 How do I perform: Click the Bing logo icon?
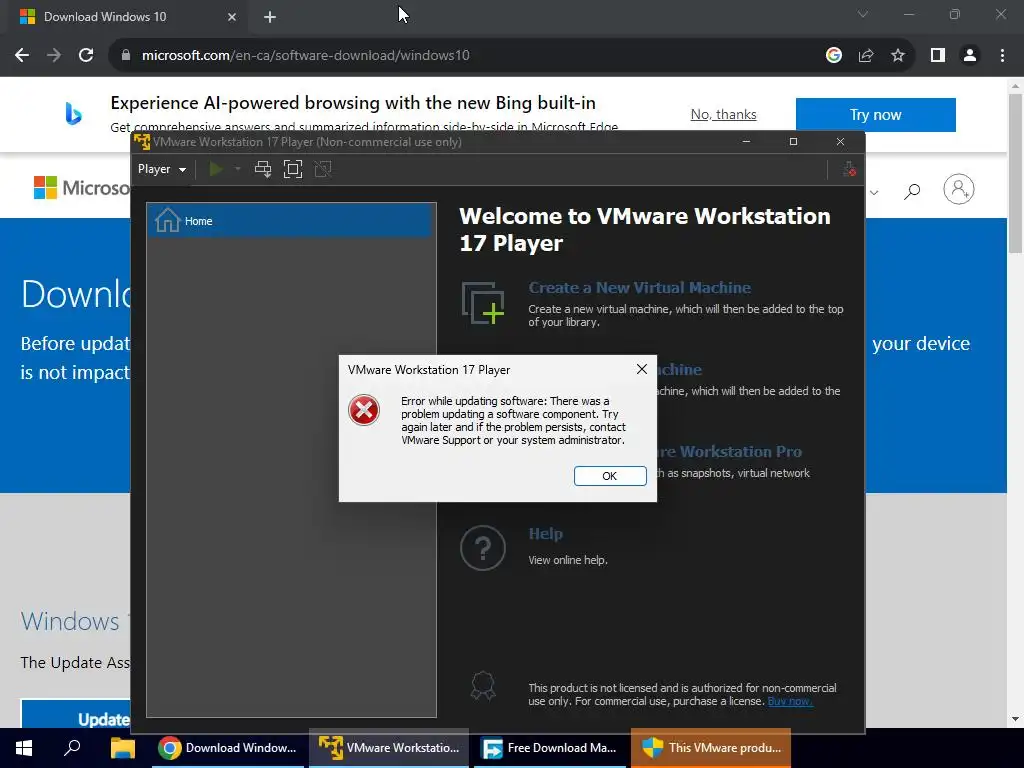(x=73, y=114)
